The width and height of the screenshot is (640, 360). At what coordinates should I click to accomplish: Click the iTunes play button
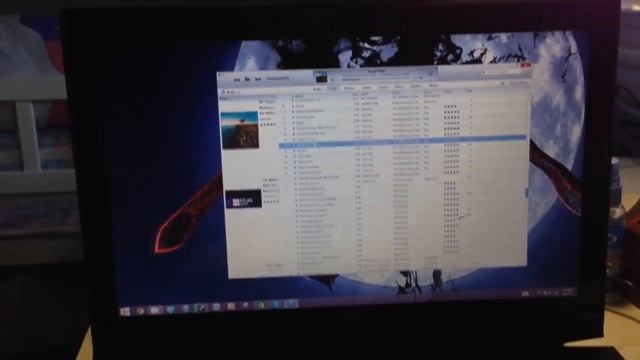click(247, 80)
